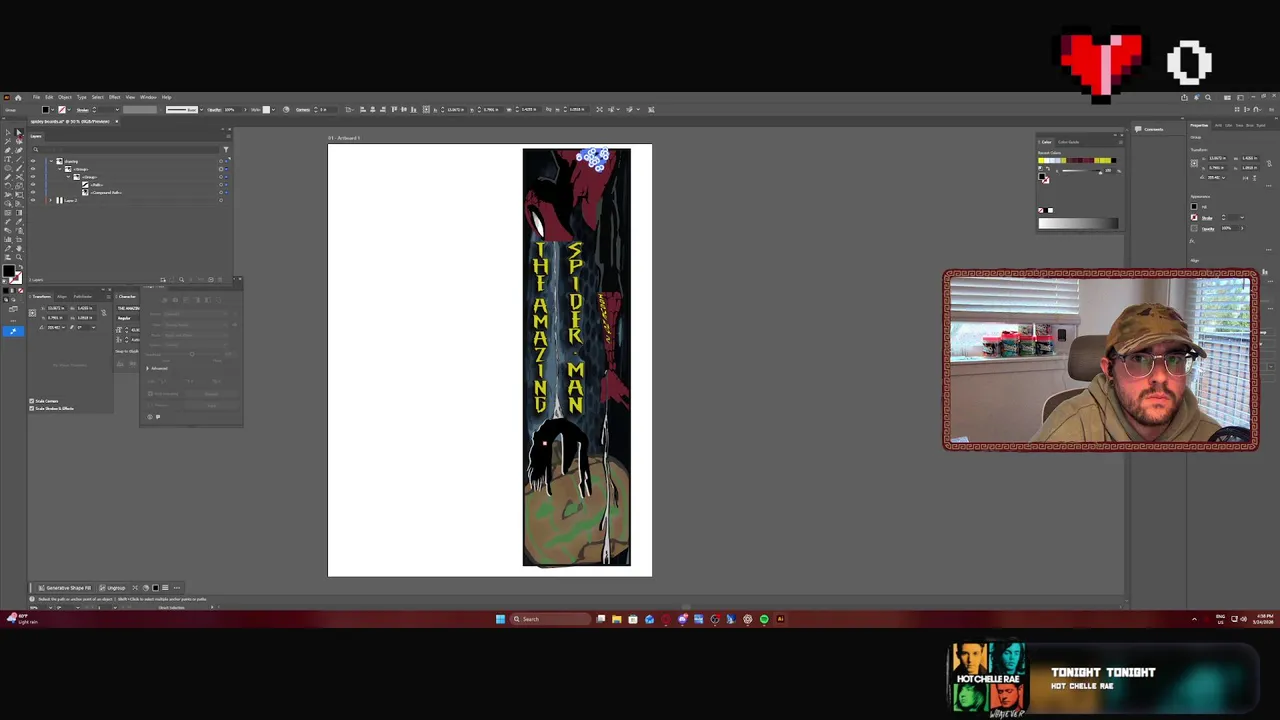
Task: Click the Search magnifier at top right
Action: 1208,97
